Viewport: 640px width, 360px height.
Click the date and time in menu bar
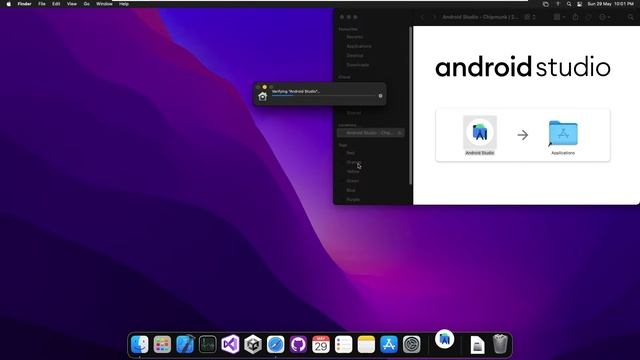tap(611, 4)
